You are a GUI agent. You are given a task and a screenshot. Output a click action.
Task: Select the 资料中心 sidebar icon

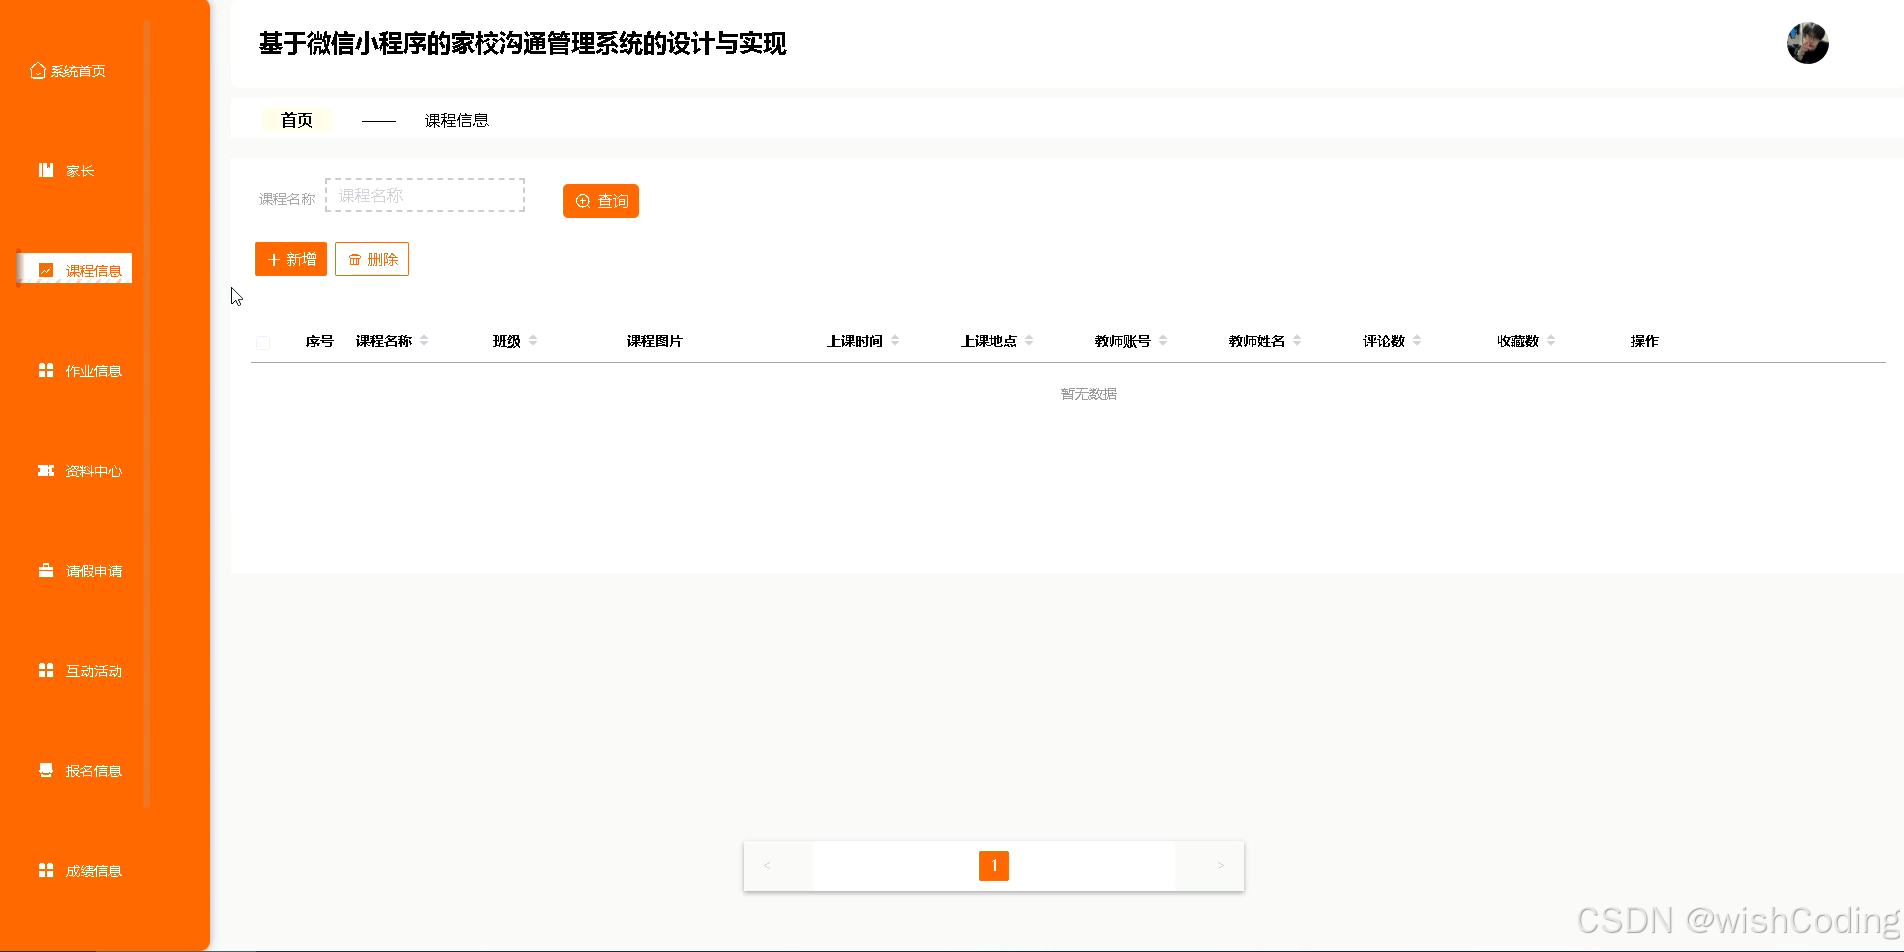click(45, 470)
